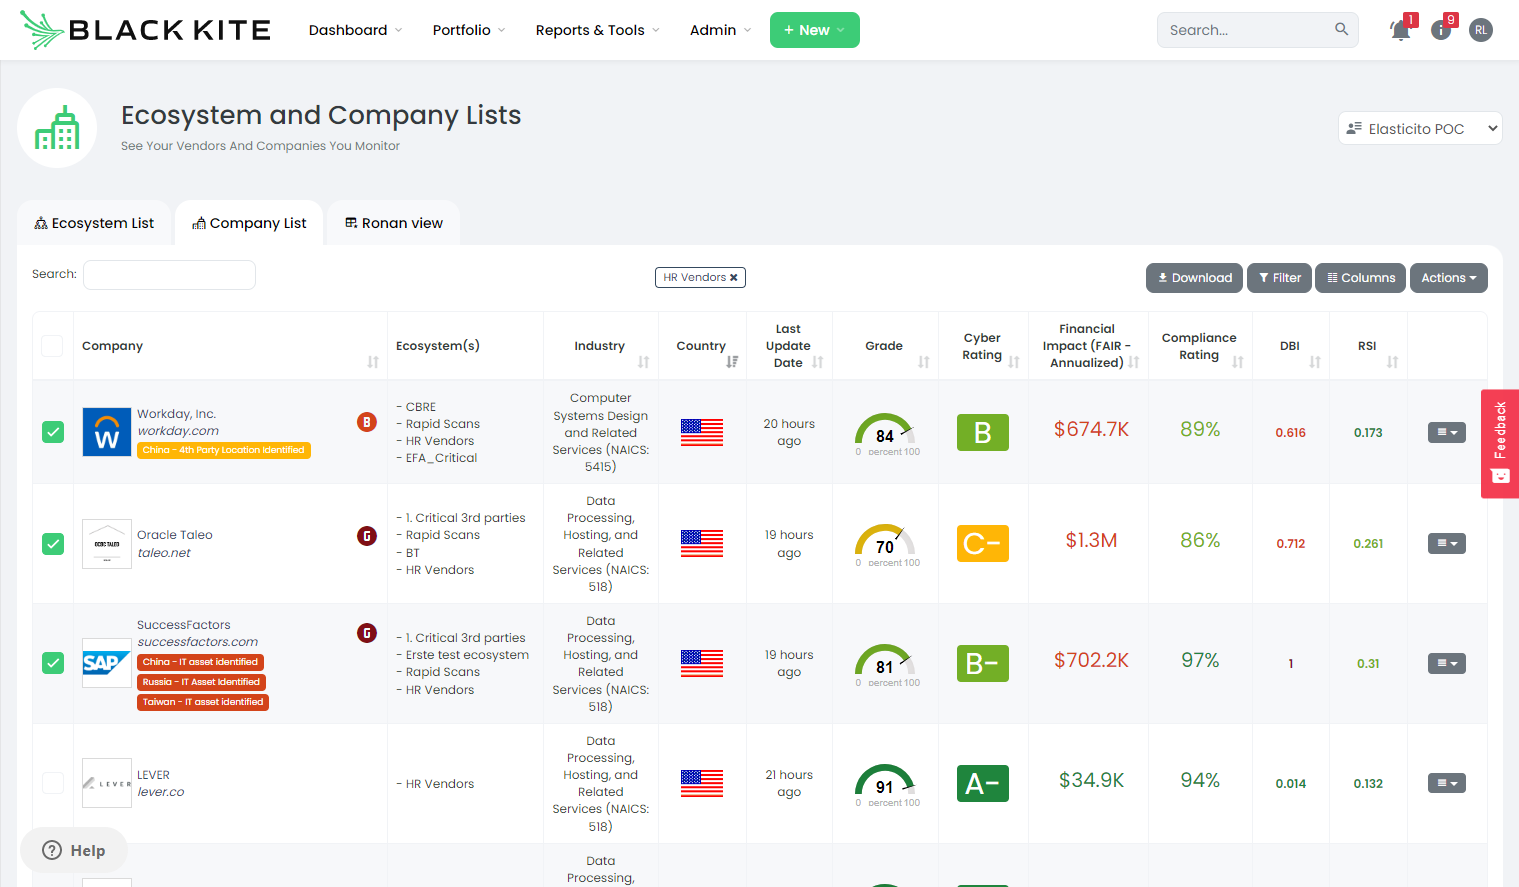Open the SuccessFactors row action menu
This screenshot has height=887, width=1519.
coord(1447,663)
